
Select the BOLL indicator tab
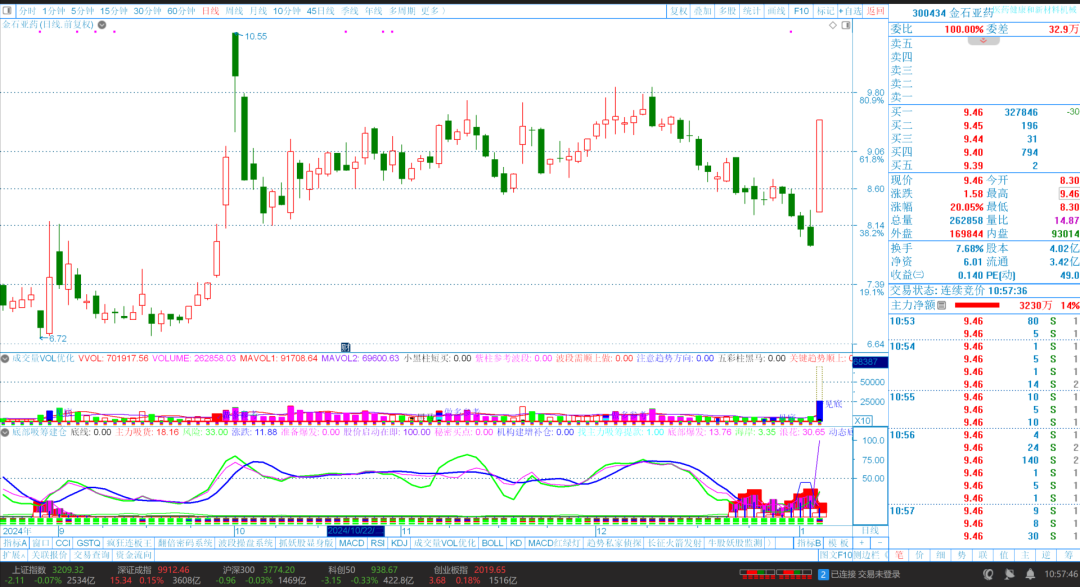(x=492, y=543)
